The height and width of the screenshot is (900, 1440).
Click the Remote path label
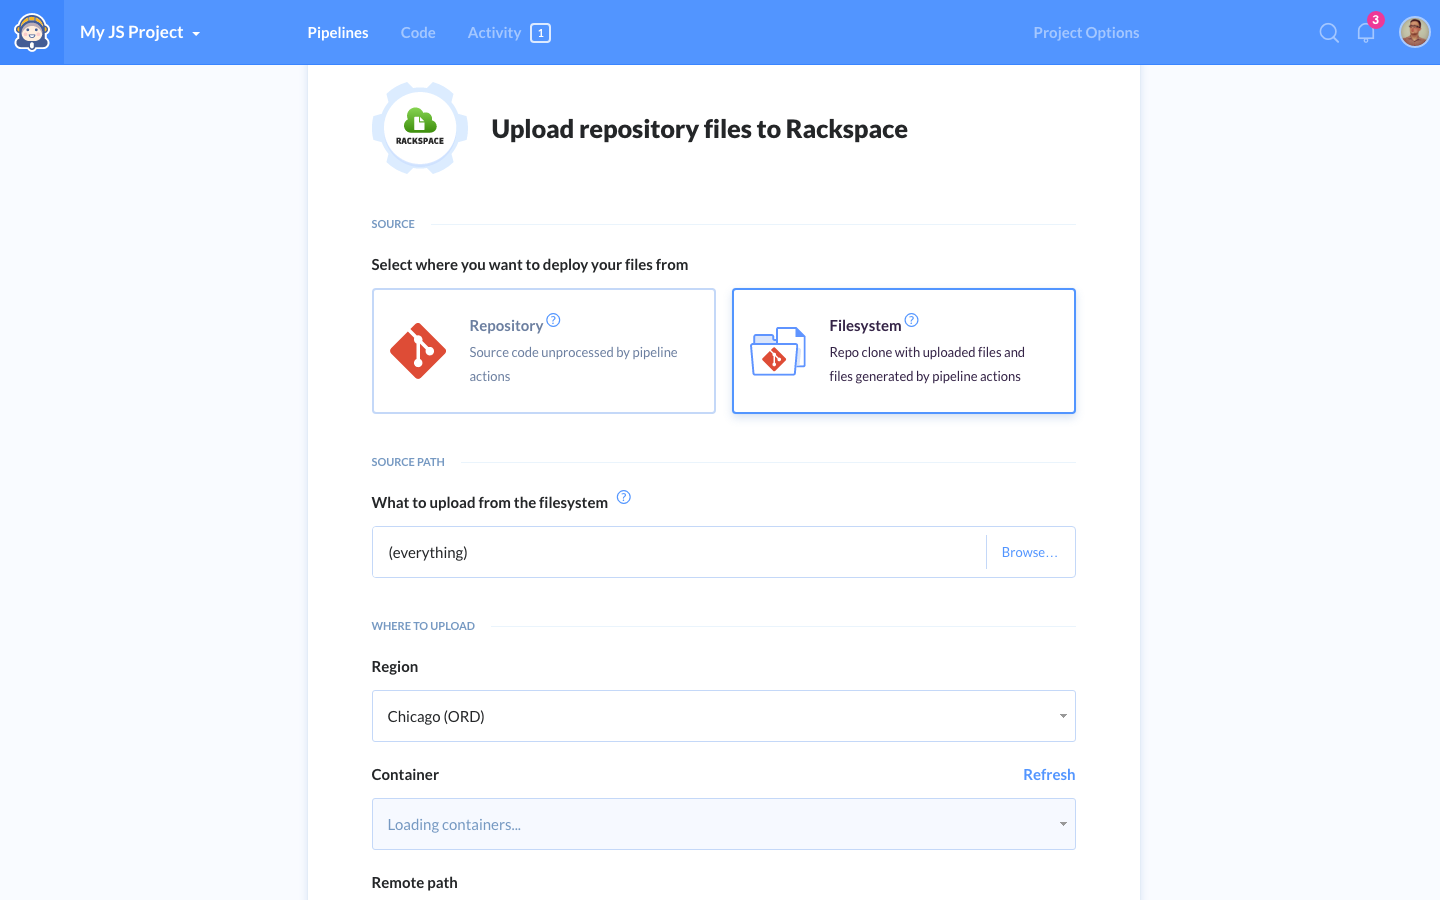coord(414,882)
